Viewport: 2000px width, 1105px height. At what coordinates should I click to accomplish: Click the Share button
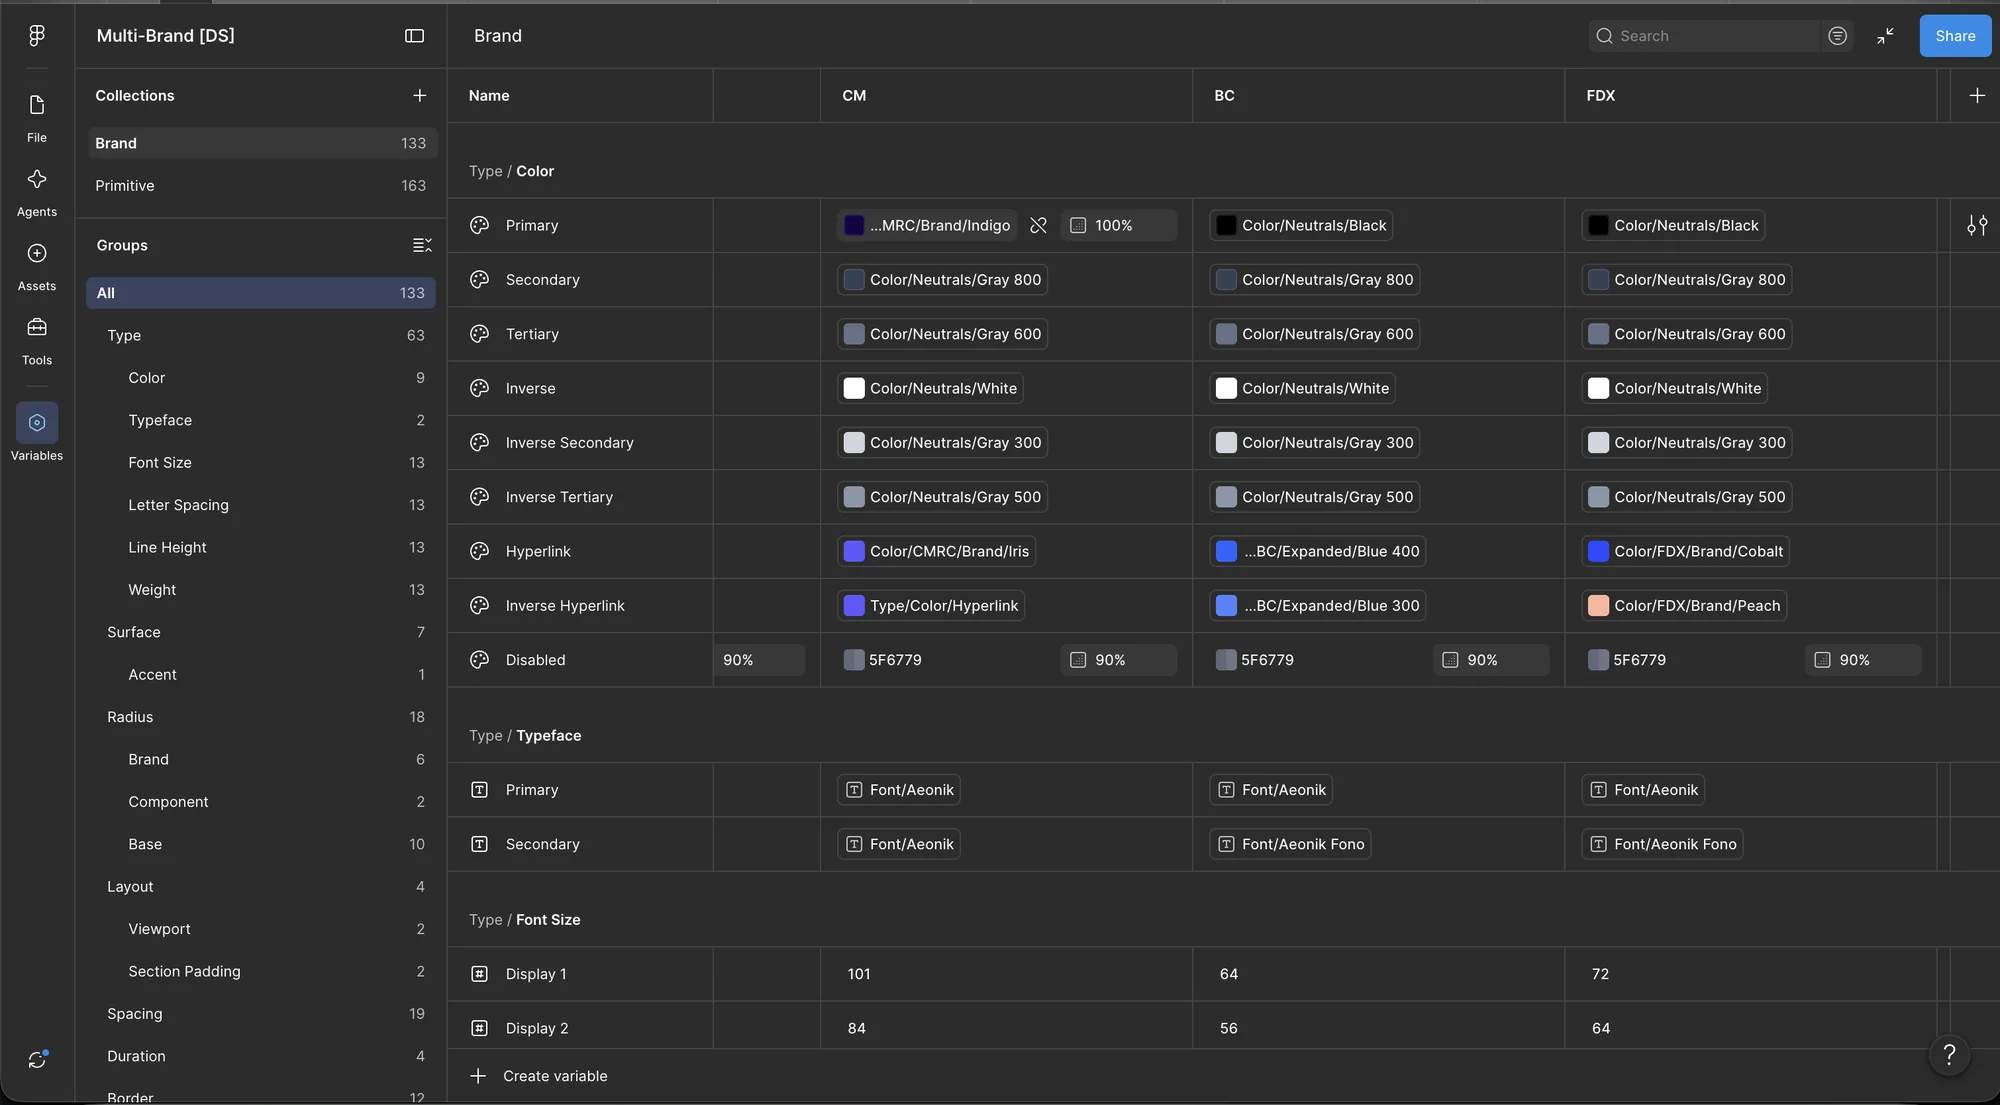1955,36
